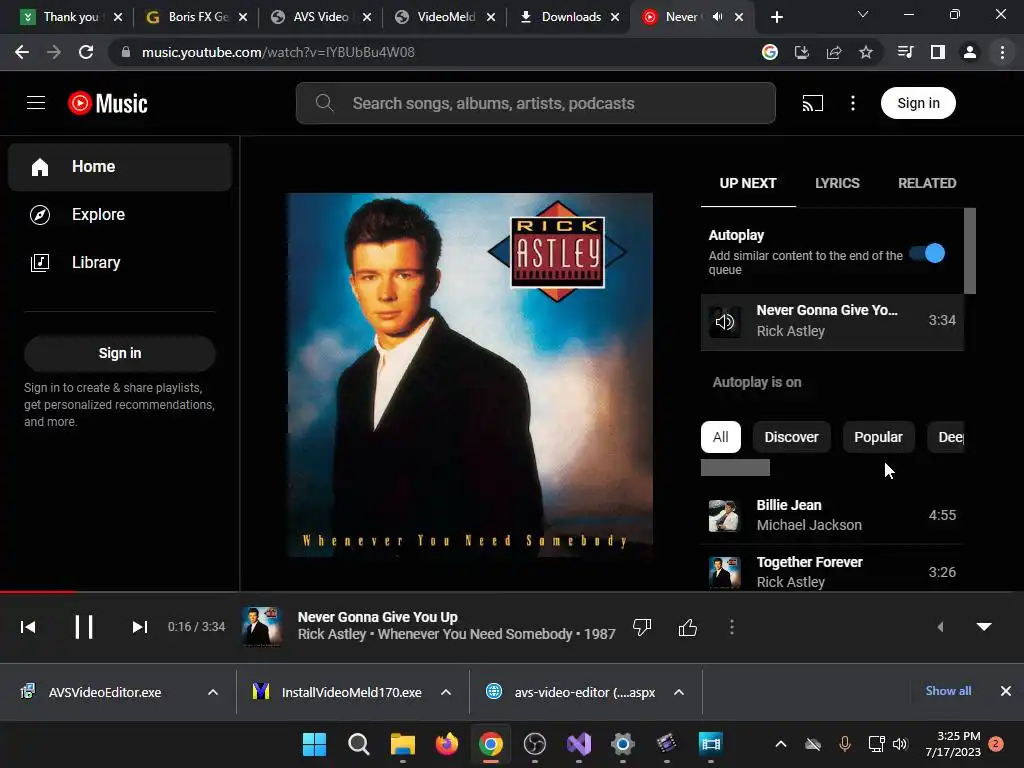The image size is (1024, 768).
Task: Open media controls icon in Chrome toolbar
Action: [x=906, y=52]
